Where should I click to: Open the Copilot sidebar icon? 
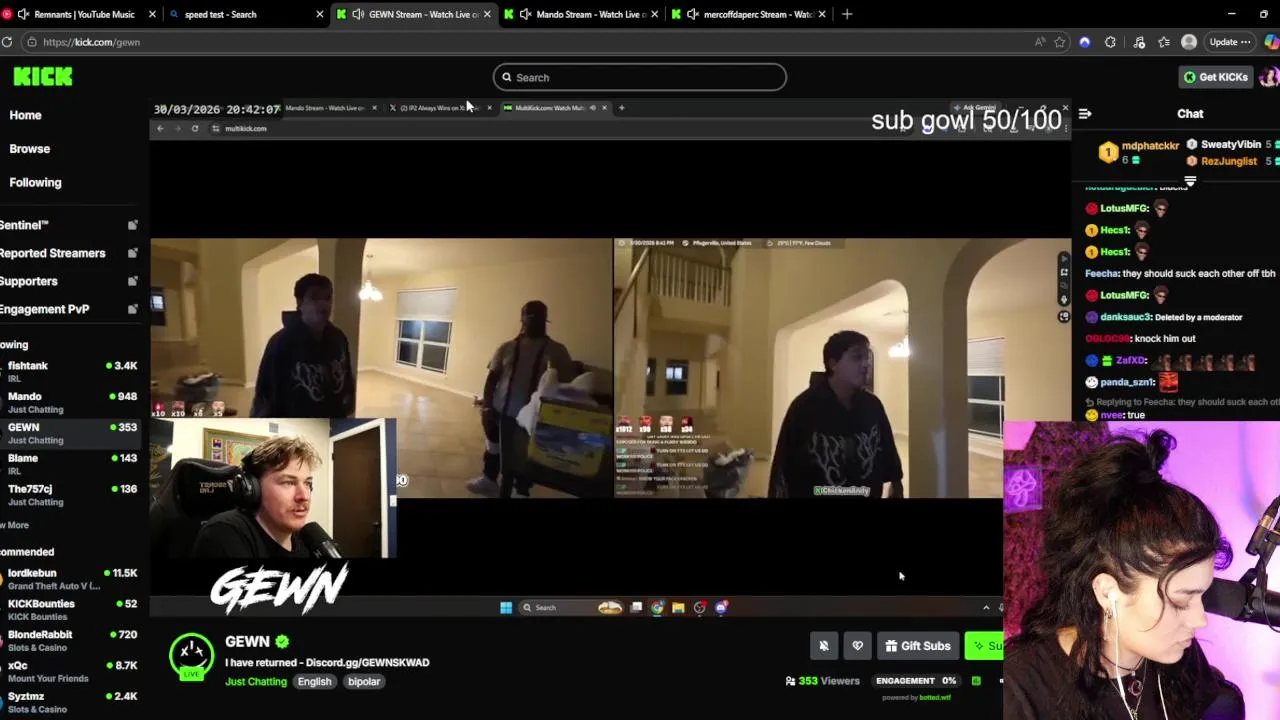[x=1271, y=42]
